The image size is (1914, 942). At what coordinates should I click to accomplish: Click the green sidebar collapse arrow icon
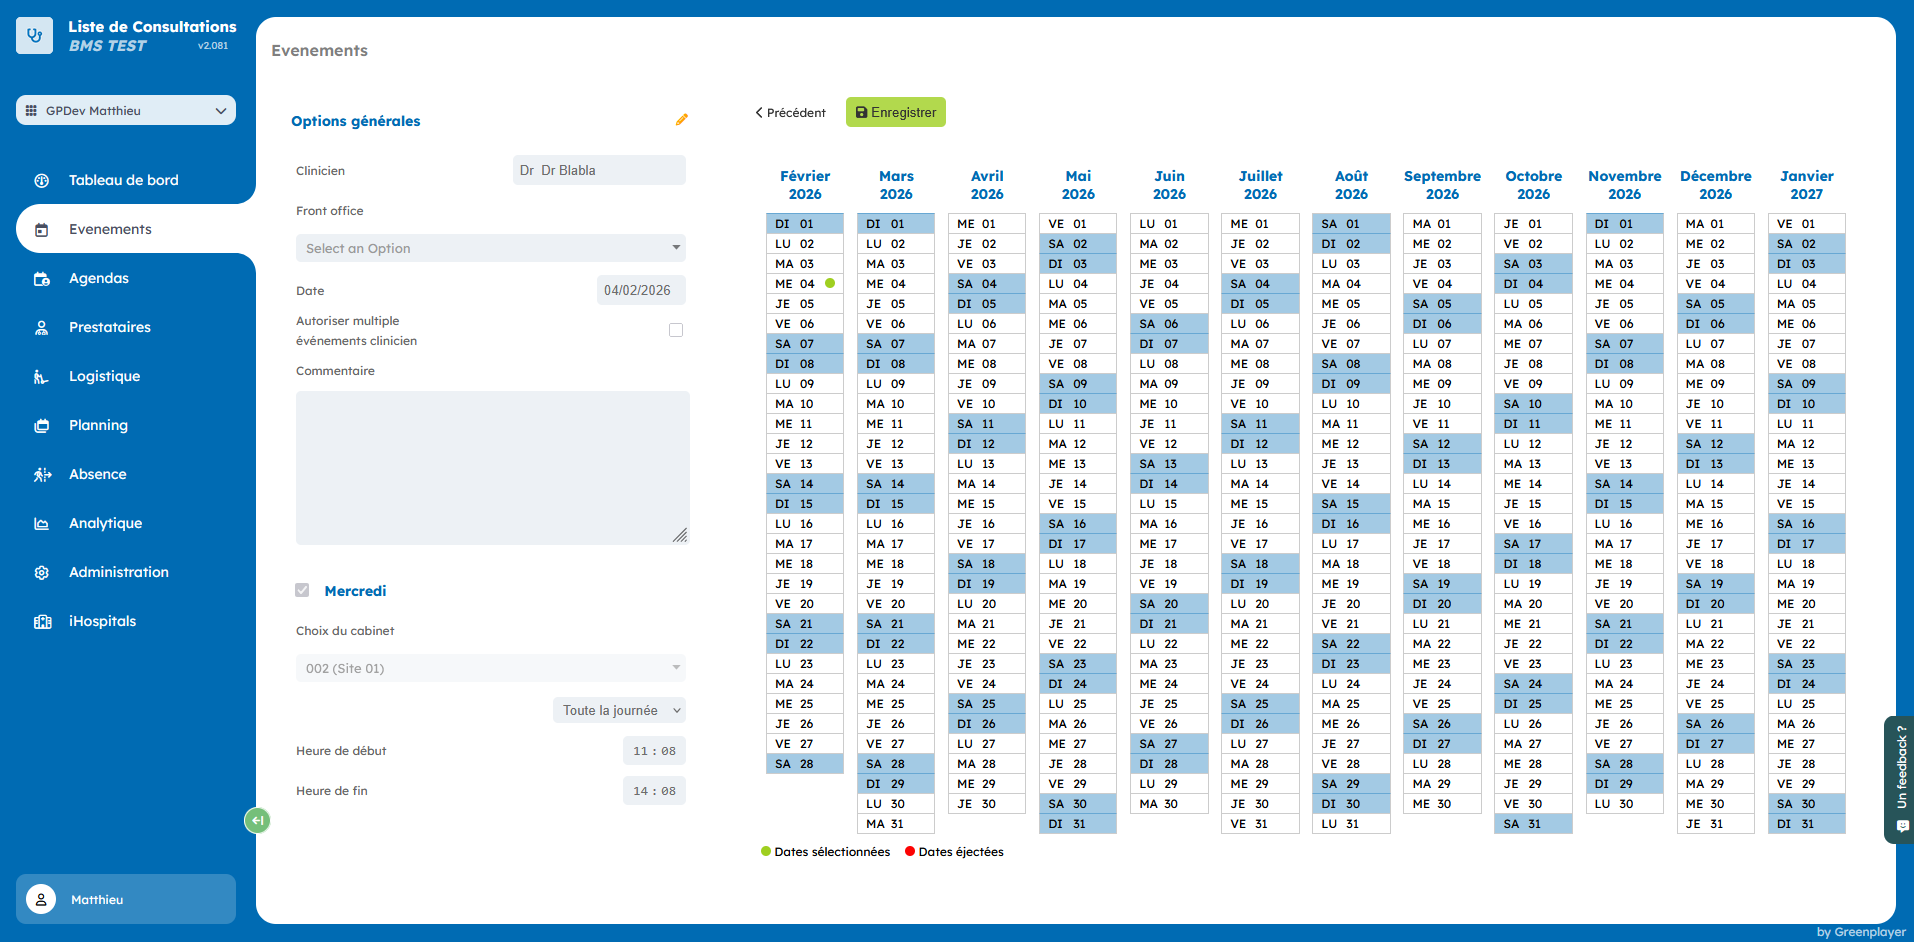point(257,821)
